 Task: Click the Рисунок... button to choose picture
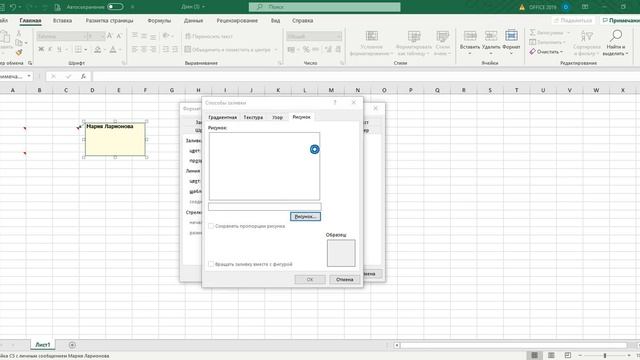coord(305,216)
